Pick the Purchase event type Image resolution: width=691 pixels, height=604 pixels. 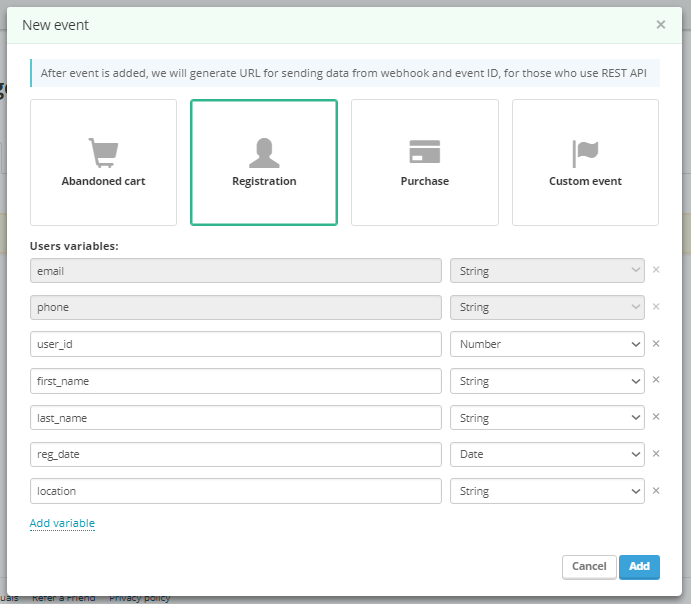point(424,162)
